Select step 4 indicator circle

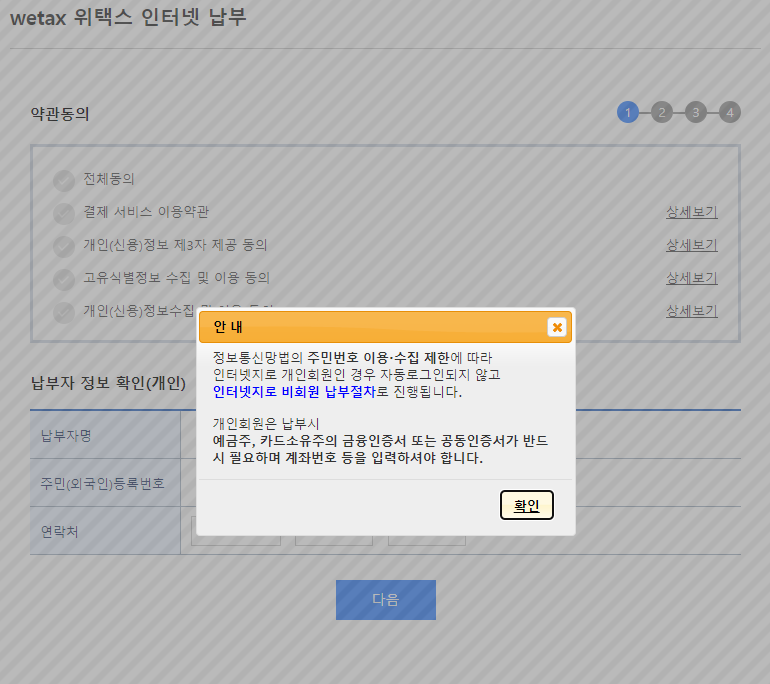730,112
